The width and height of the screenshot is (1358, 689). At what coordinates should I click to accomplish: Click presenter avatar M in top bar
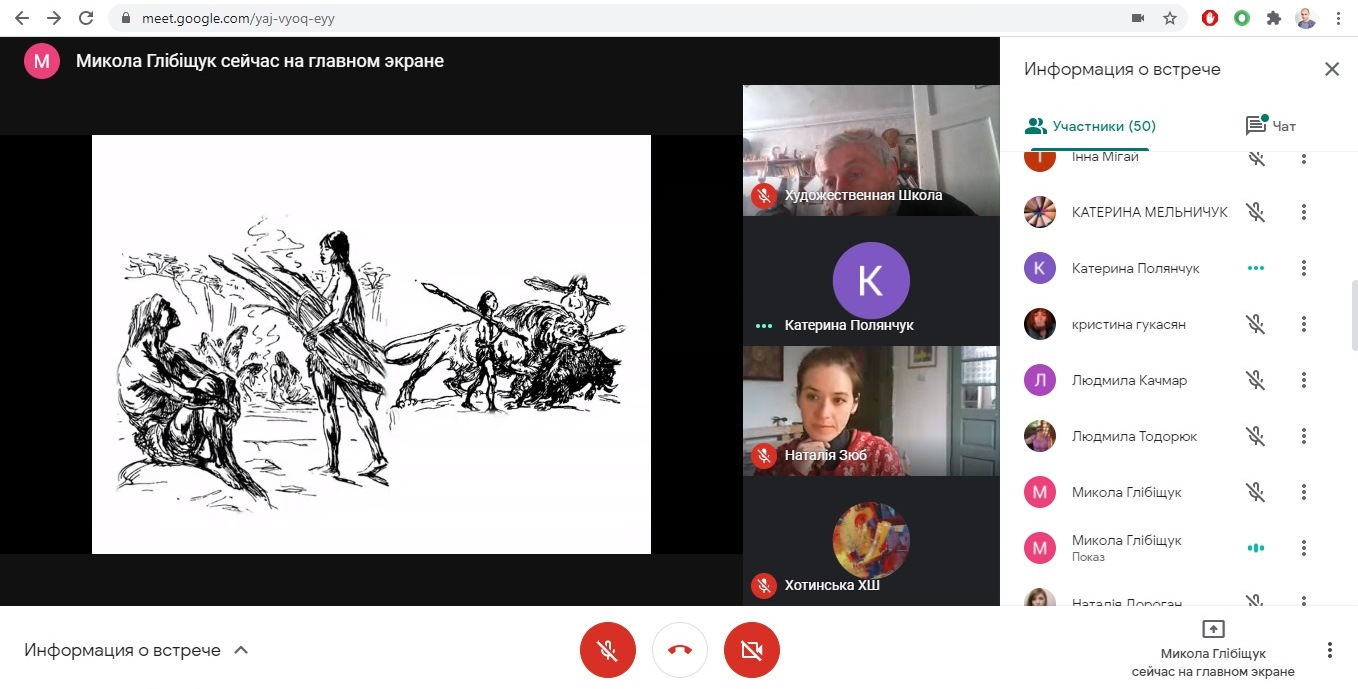coord(41,61)
